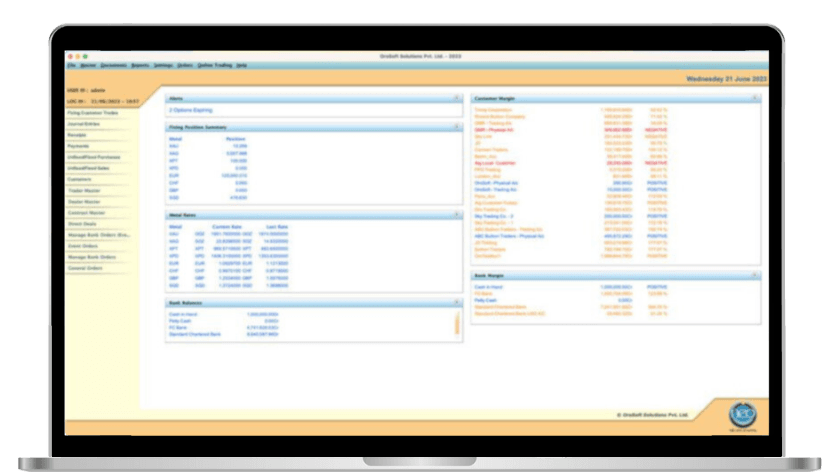Open the File menu
The image size is (840, 472).
71,65
